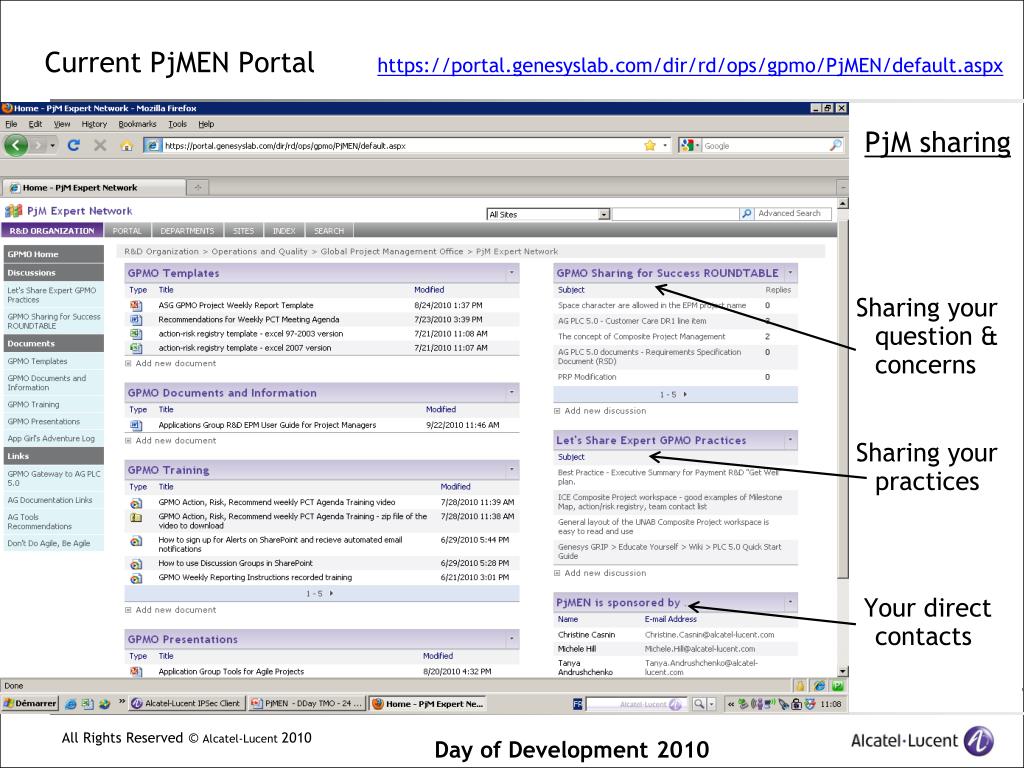Open the Démarrer start button
The image size is (1024, 768).
[x=30, y=703]
